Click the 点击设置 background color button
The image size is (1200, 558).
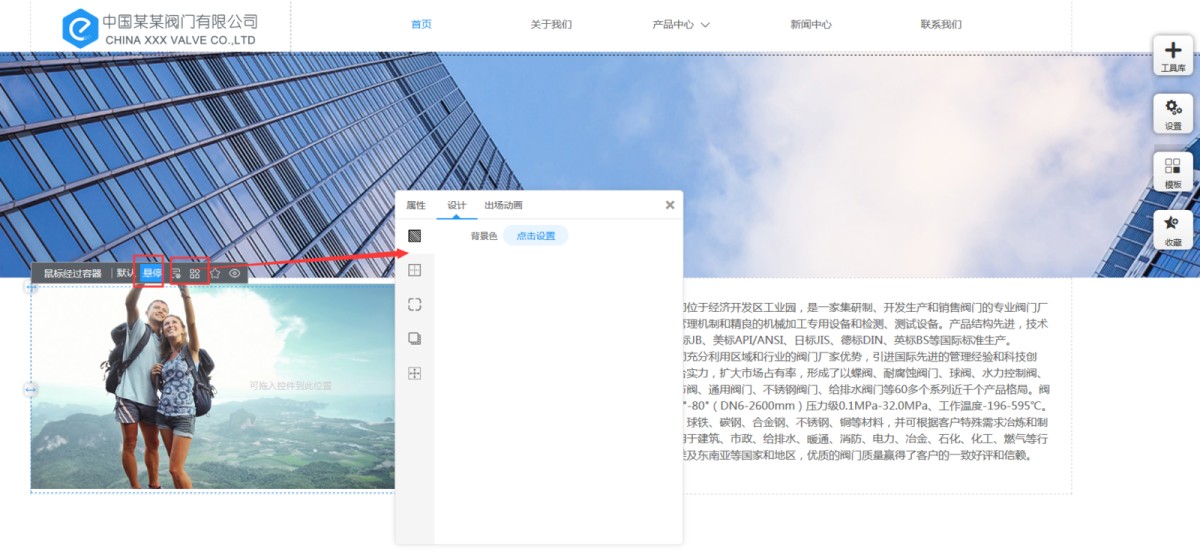click(x=536, y=236)
